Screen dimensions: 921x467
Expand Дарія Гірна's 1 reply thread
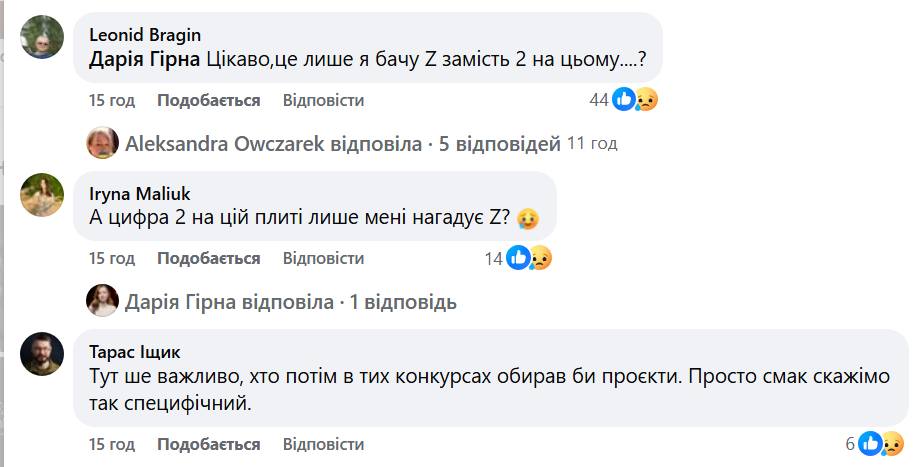click(290, 302)
